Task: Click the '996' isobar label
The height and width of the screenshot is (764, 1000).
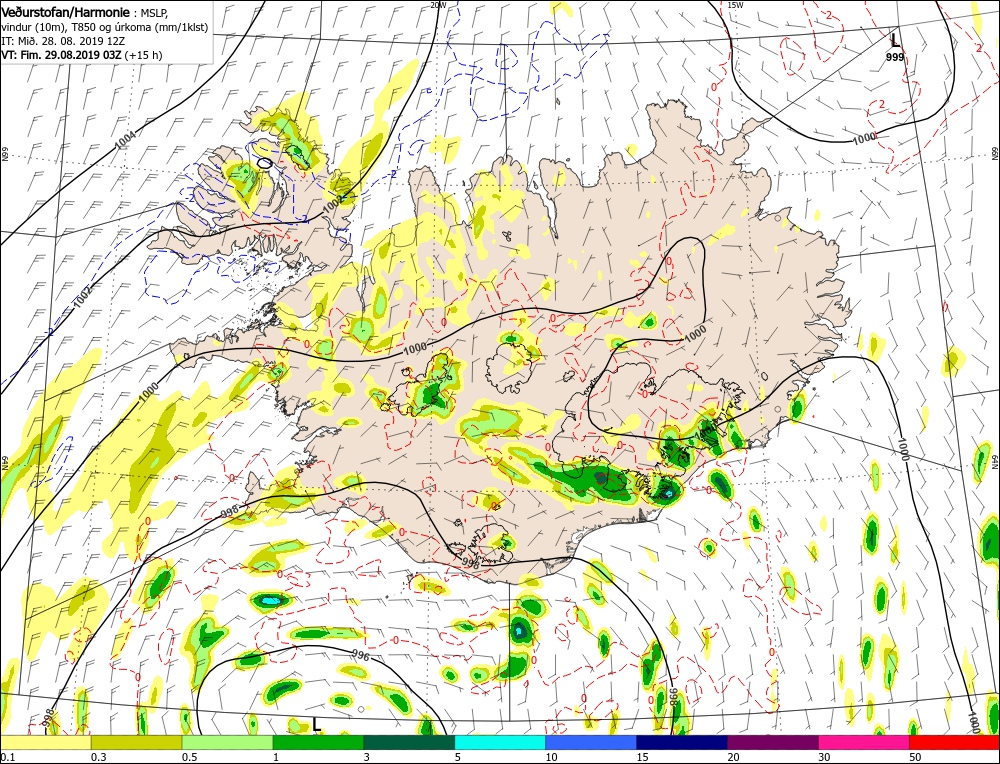Action: pyautogui.click(x=361, y=655)
